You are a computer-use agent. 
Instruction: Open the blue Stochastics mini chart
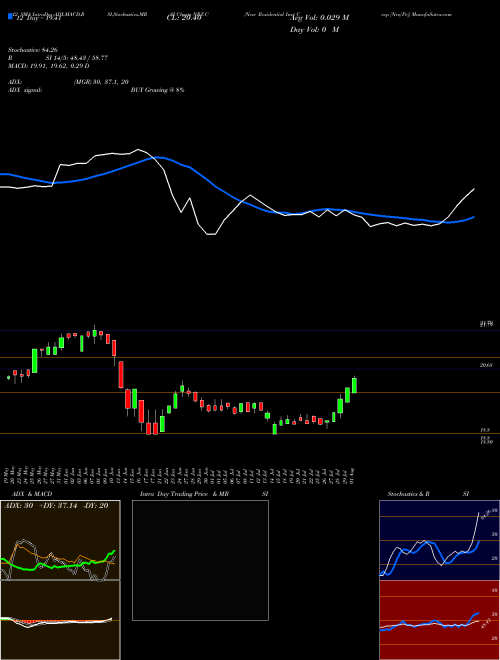[439, 540]
